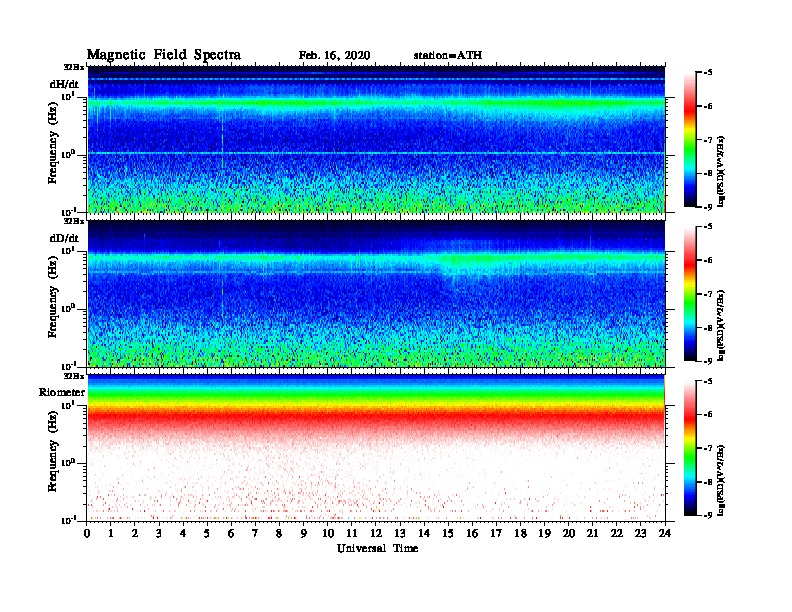Click the hour 5 tick label on time axis

pyautogui.click(x=207, y=533)
